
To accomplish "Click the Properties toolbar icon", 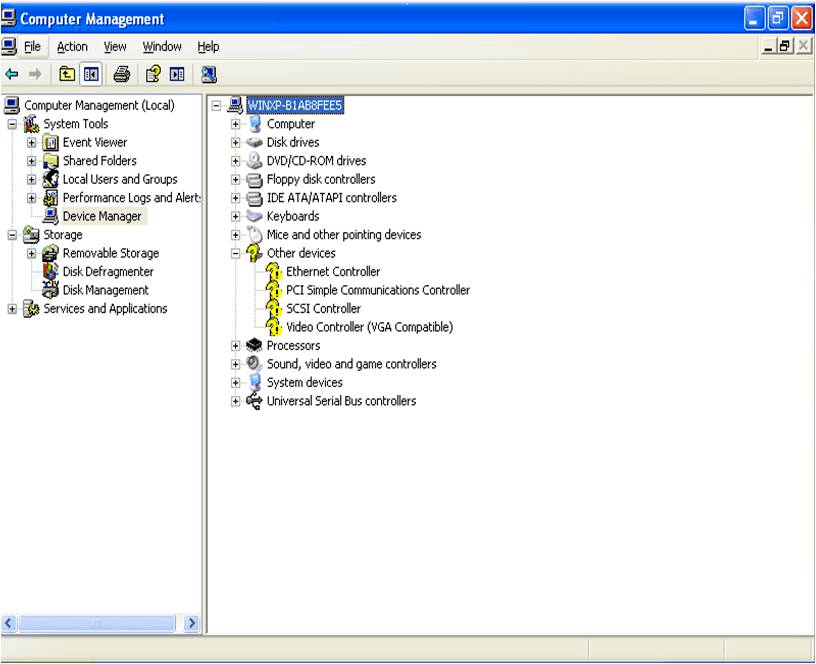I will 153,74.
